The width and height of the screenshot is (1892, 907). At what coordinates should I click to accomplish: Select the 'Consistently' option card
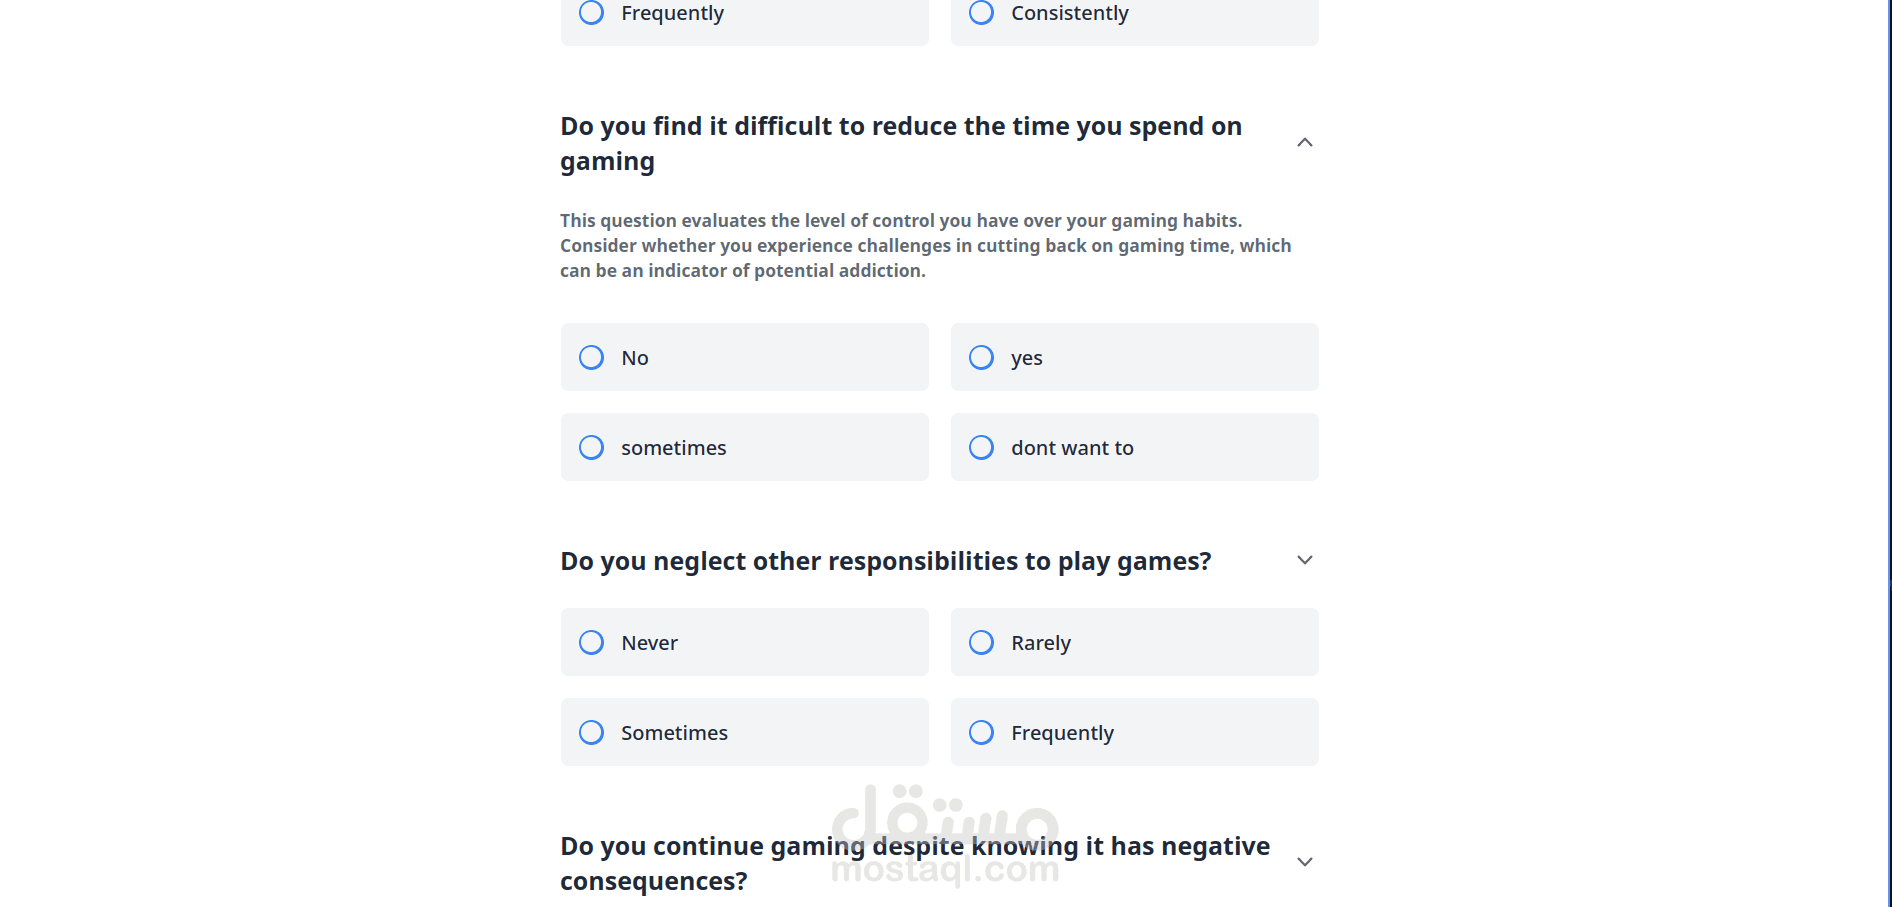(x=1134, y=19)
